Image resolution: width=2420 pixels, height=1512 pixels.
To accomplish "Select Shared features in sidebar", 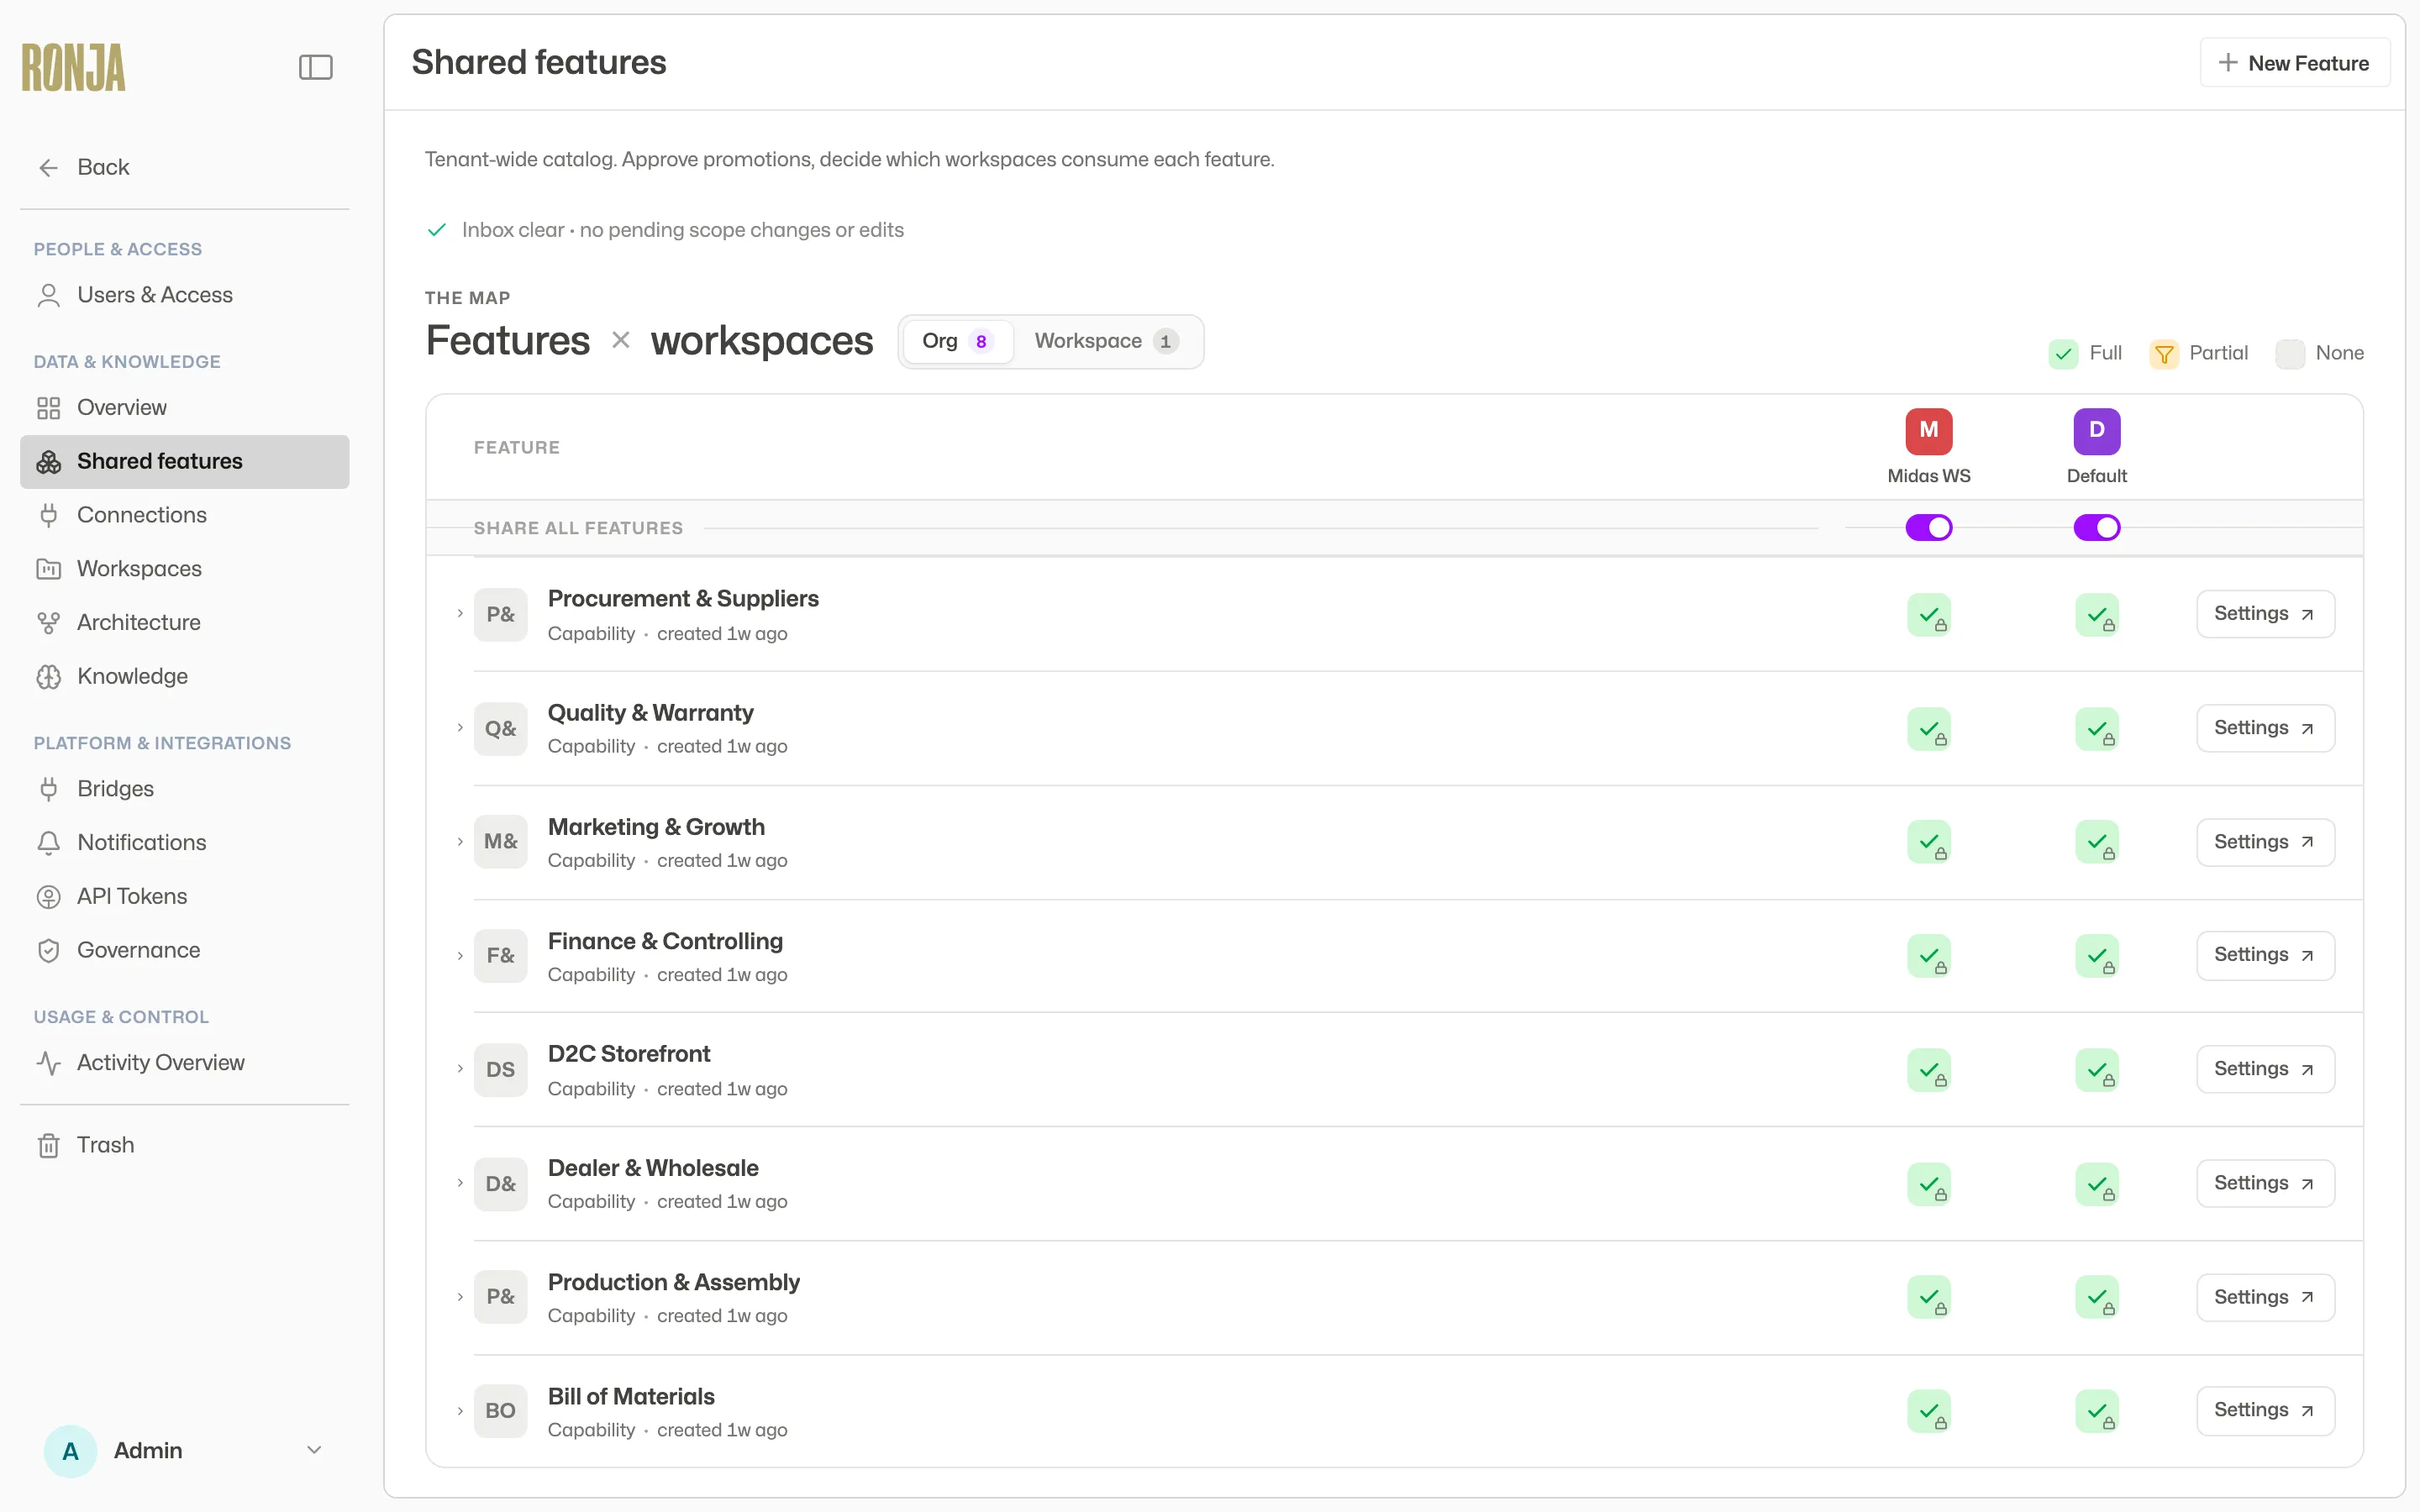I will coord(185,462).
